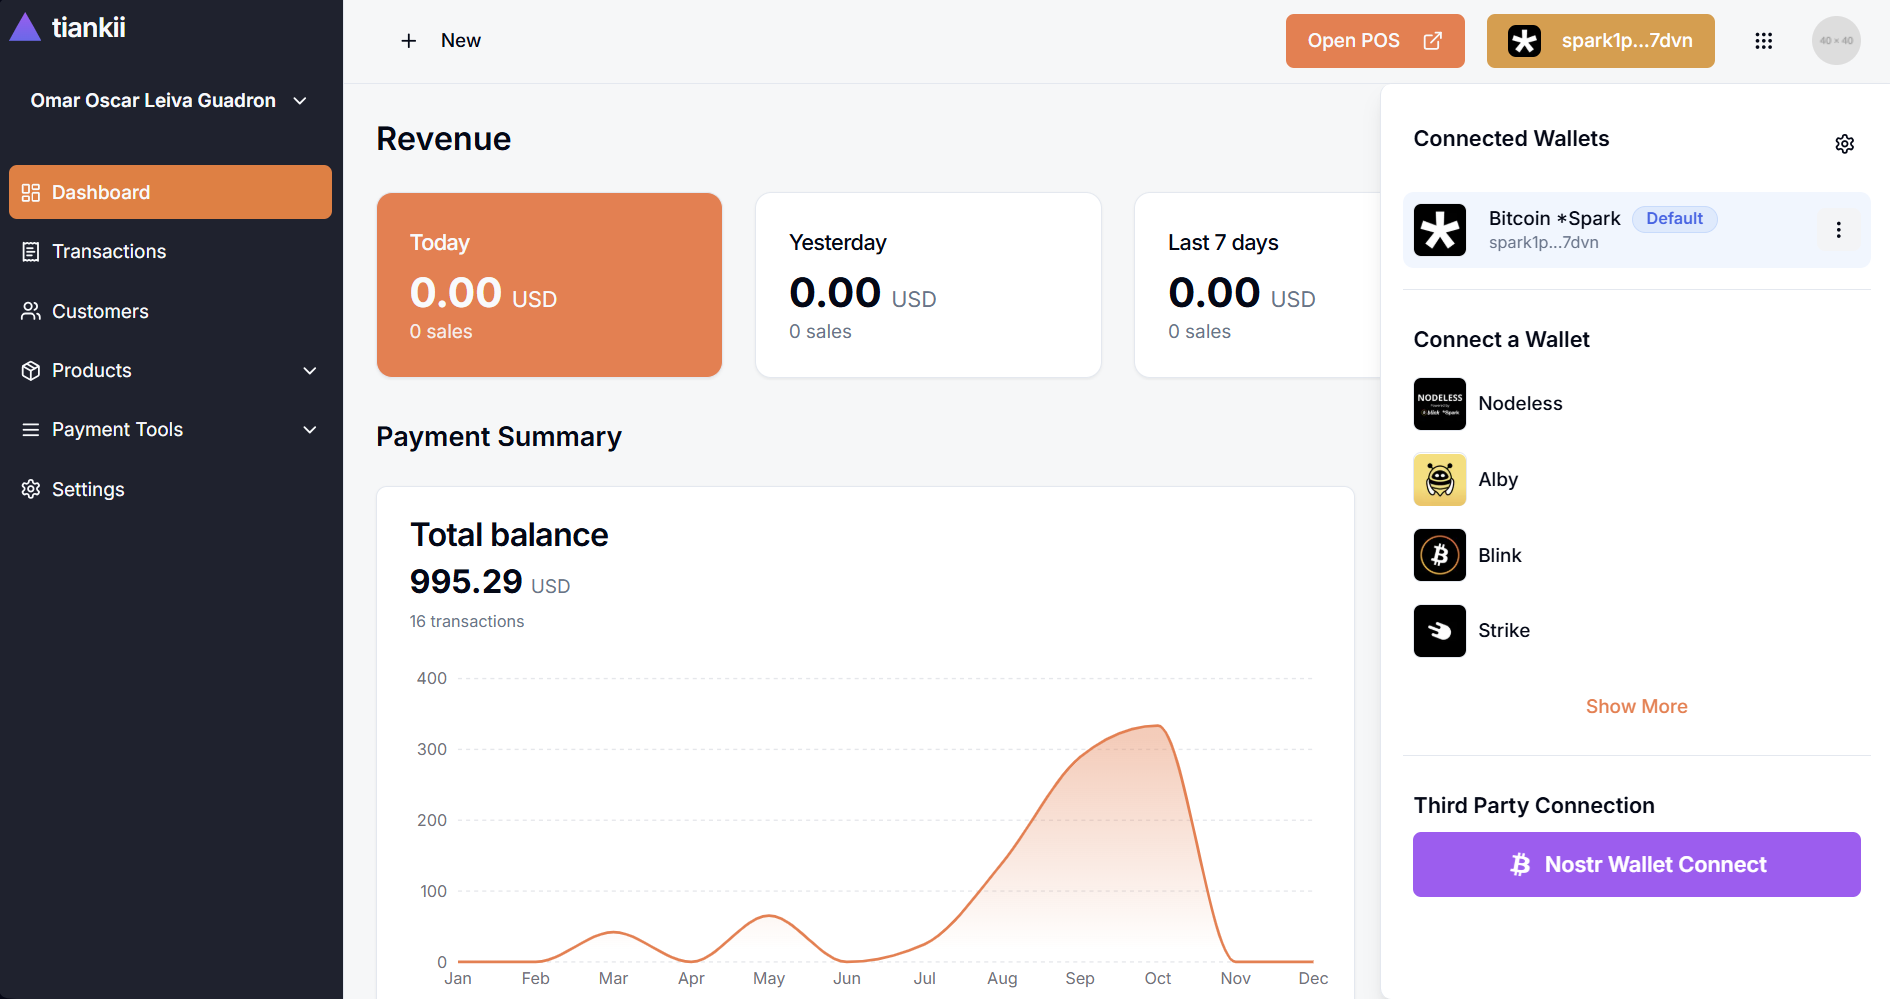Open Settings from the sidebar
Image resolution: width=1890 pixels, height=999 pixels.
tap(88, 490)
